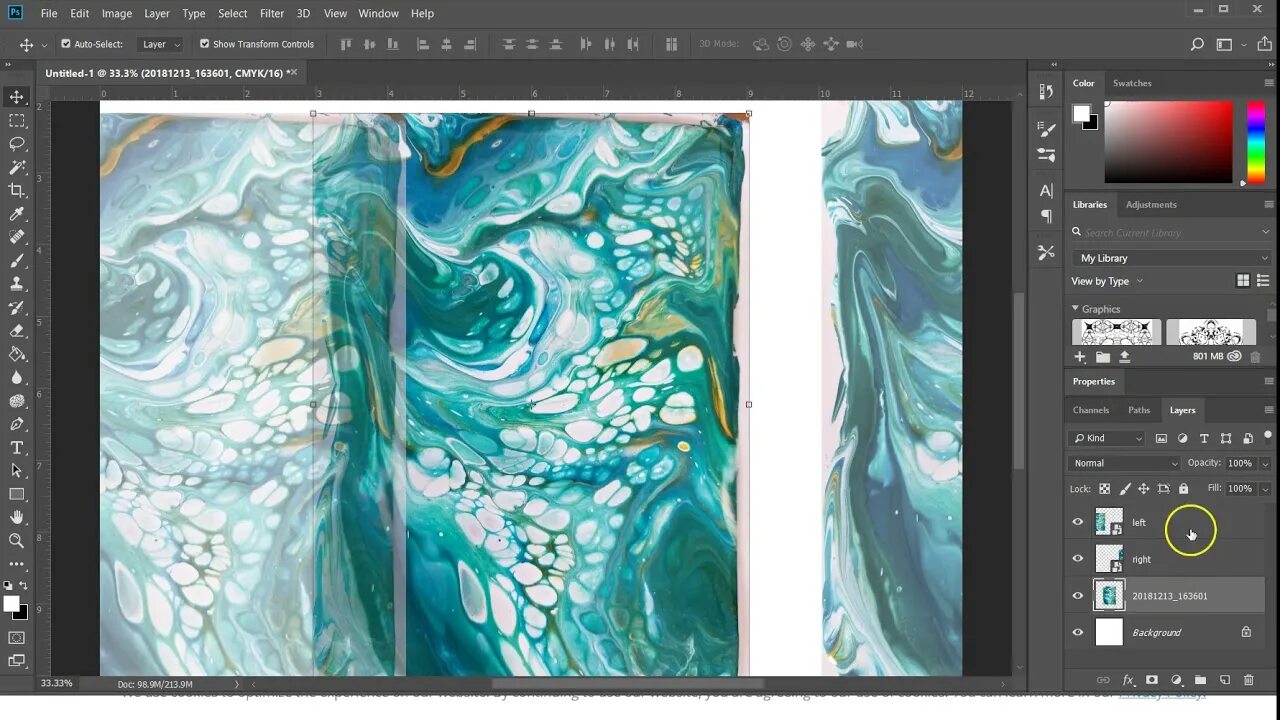The height and width of the screenshot is (720, 1280).
Task: Toggle lock all padlock icon
Action: coord(1184,489)
